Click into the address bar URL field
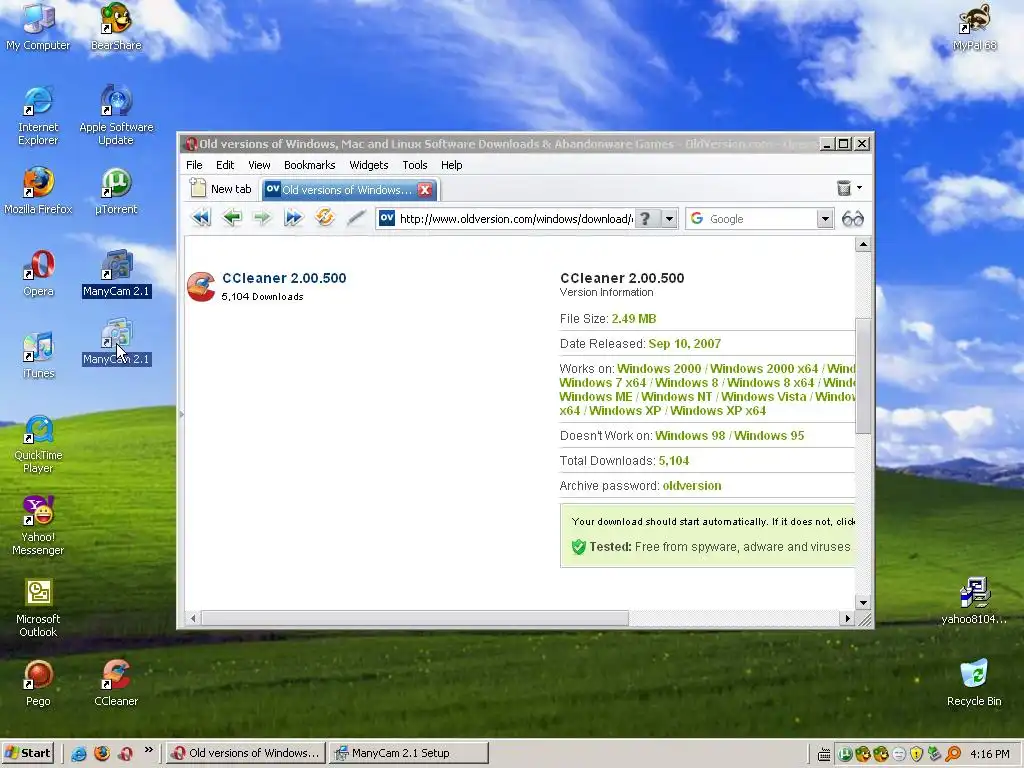 (516, 219)
